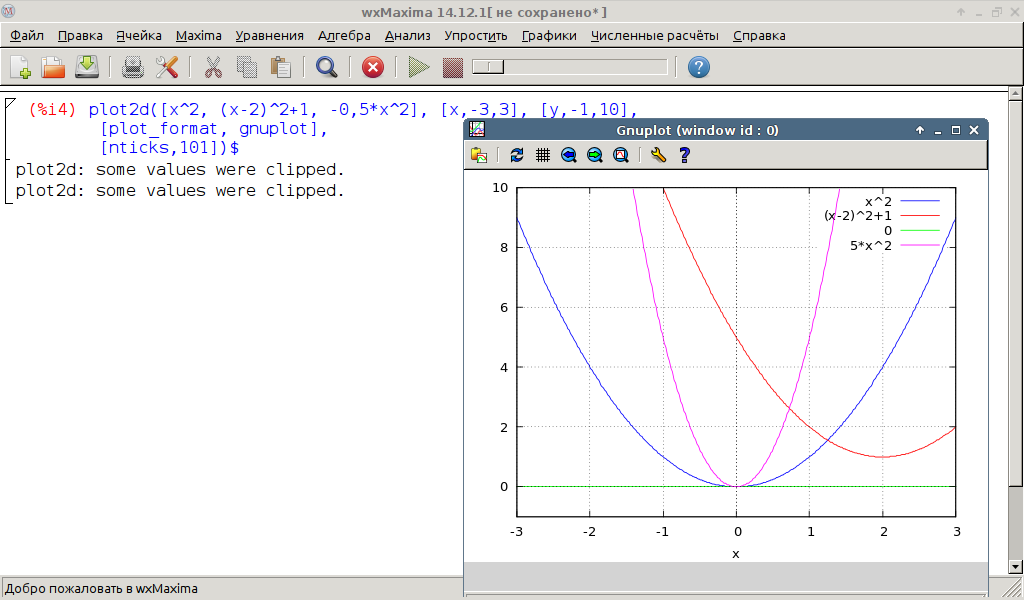Click the New document icon
1024x600 pixels.
point(20,67)
